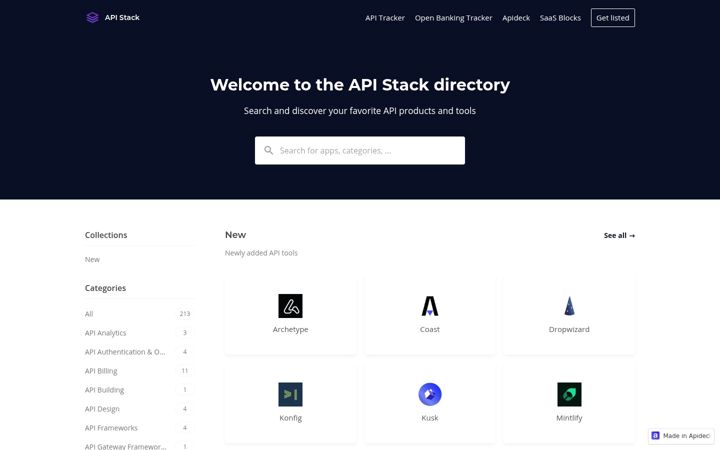
Task: Click the search magnifier icon
Action: tap(269, 150)
